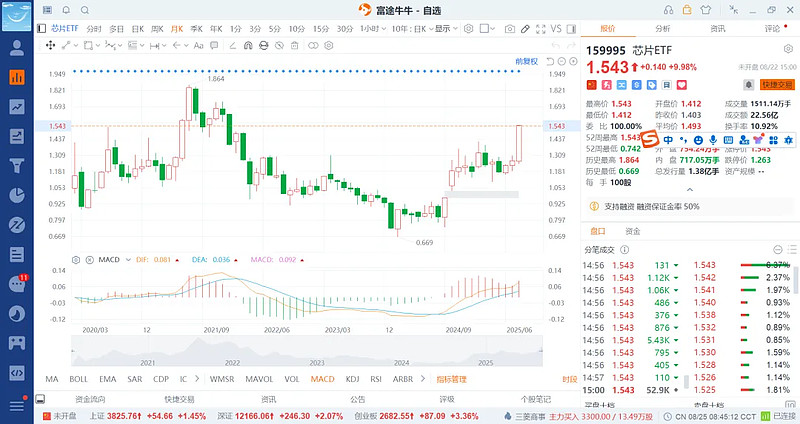
Task: Switch to the 资讯 tab
Action: (x=717, y=29)
